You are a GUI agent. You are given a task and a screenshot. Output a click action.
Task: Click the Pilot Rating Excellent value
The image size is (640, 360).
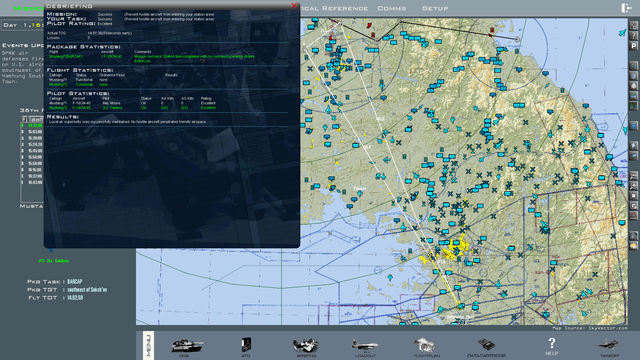(105, 24)
